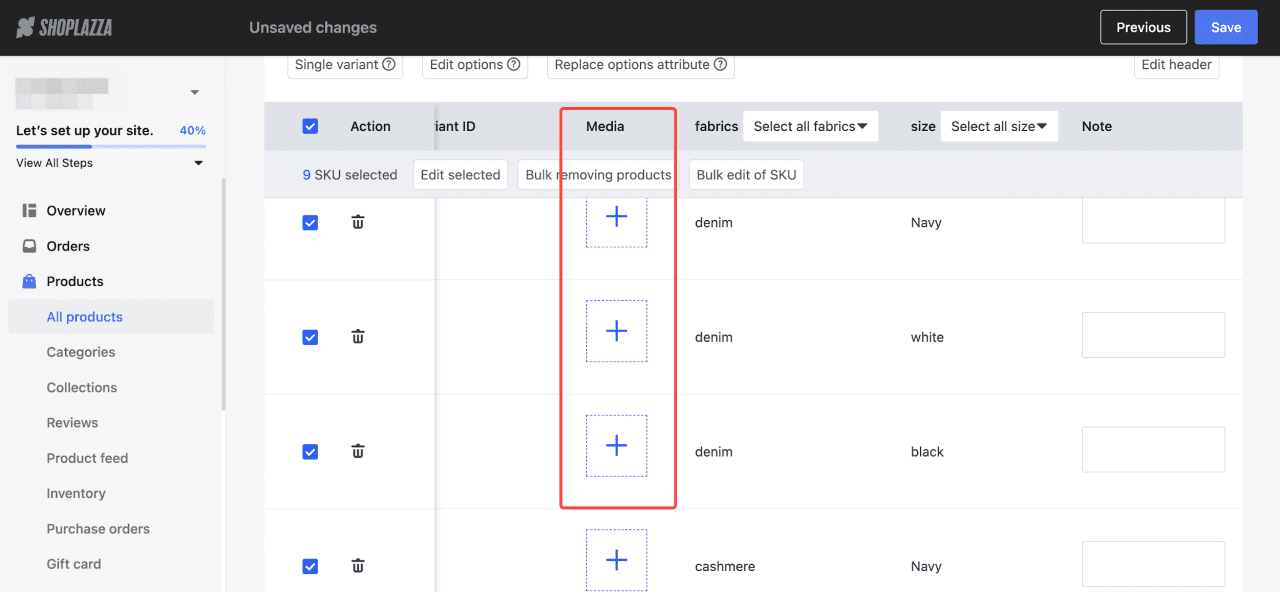This screenshot has width=1280, height=592.
Task: Add media to the cashmere Navy variant
Action: click(616, 560)
